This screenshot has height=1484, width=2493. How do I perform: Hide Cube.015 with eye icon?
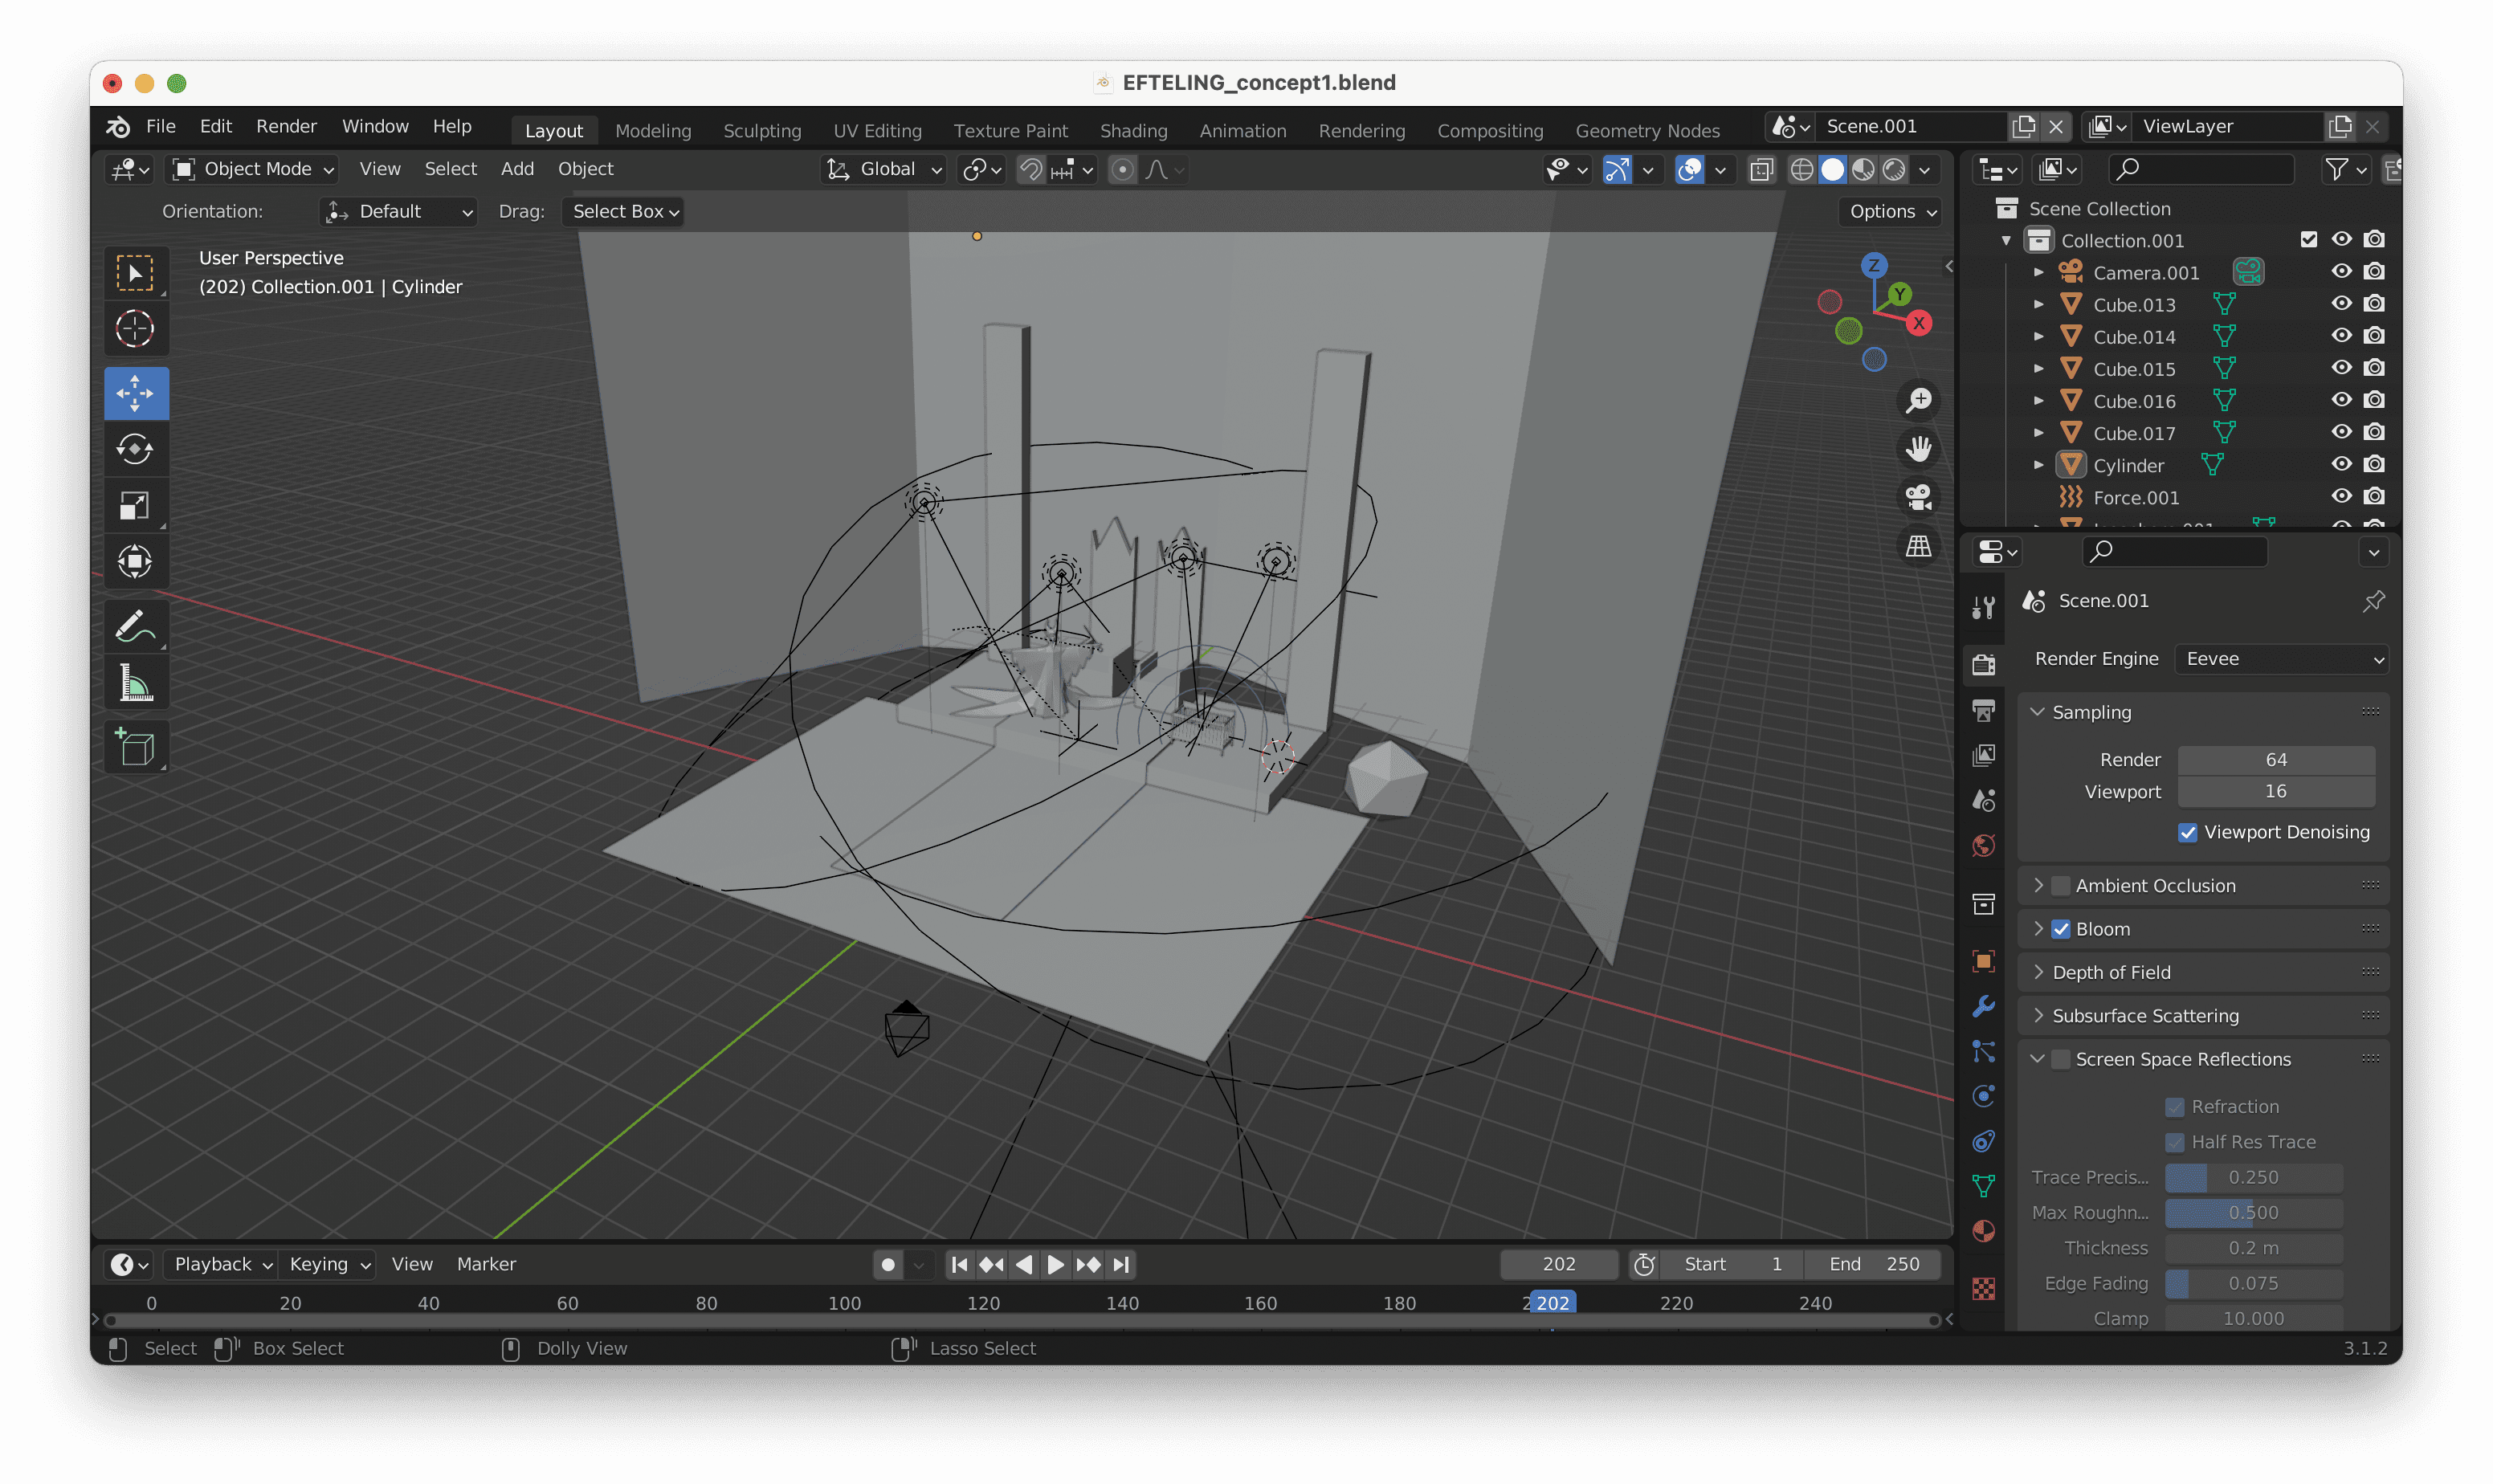click(2341, 368)
